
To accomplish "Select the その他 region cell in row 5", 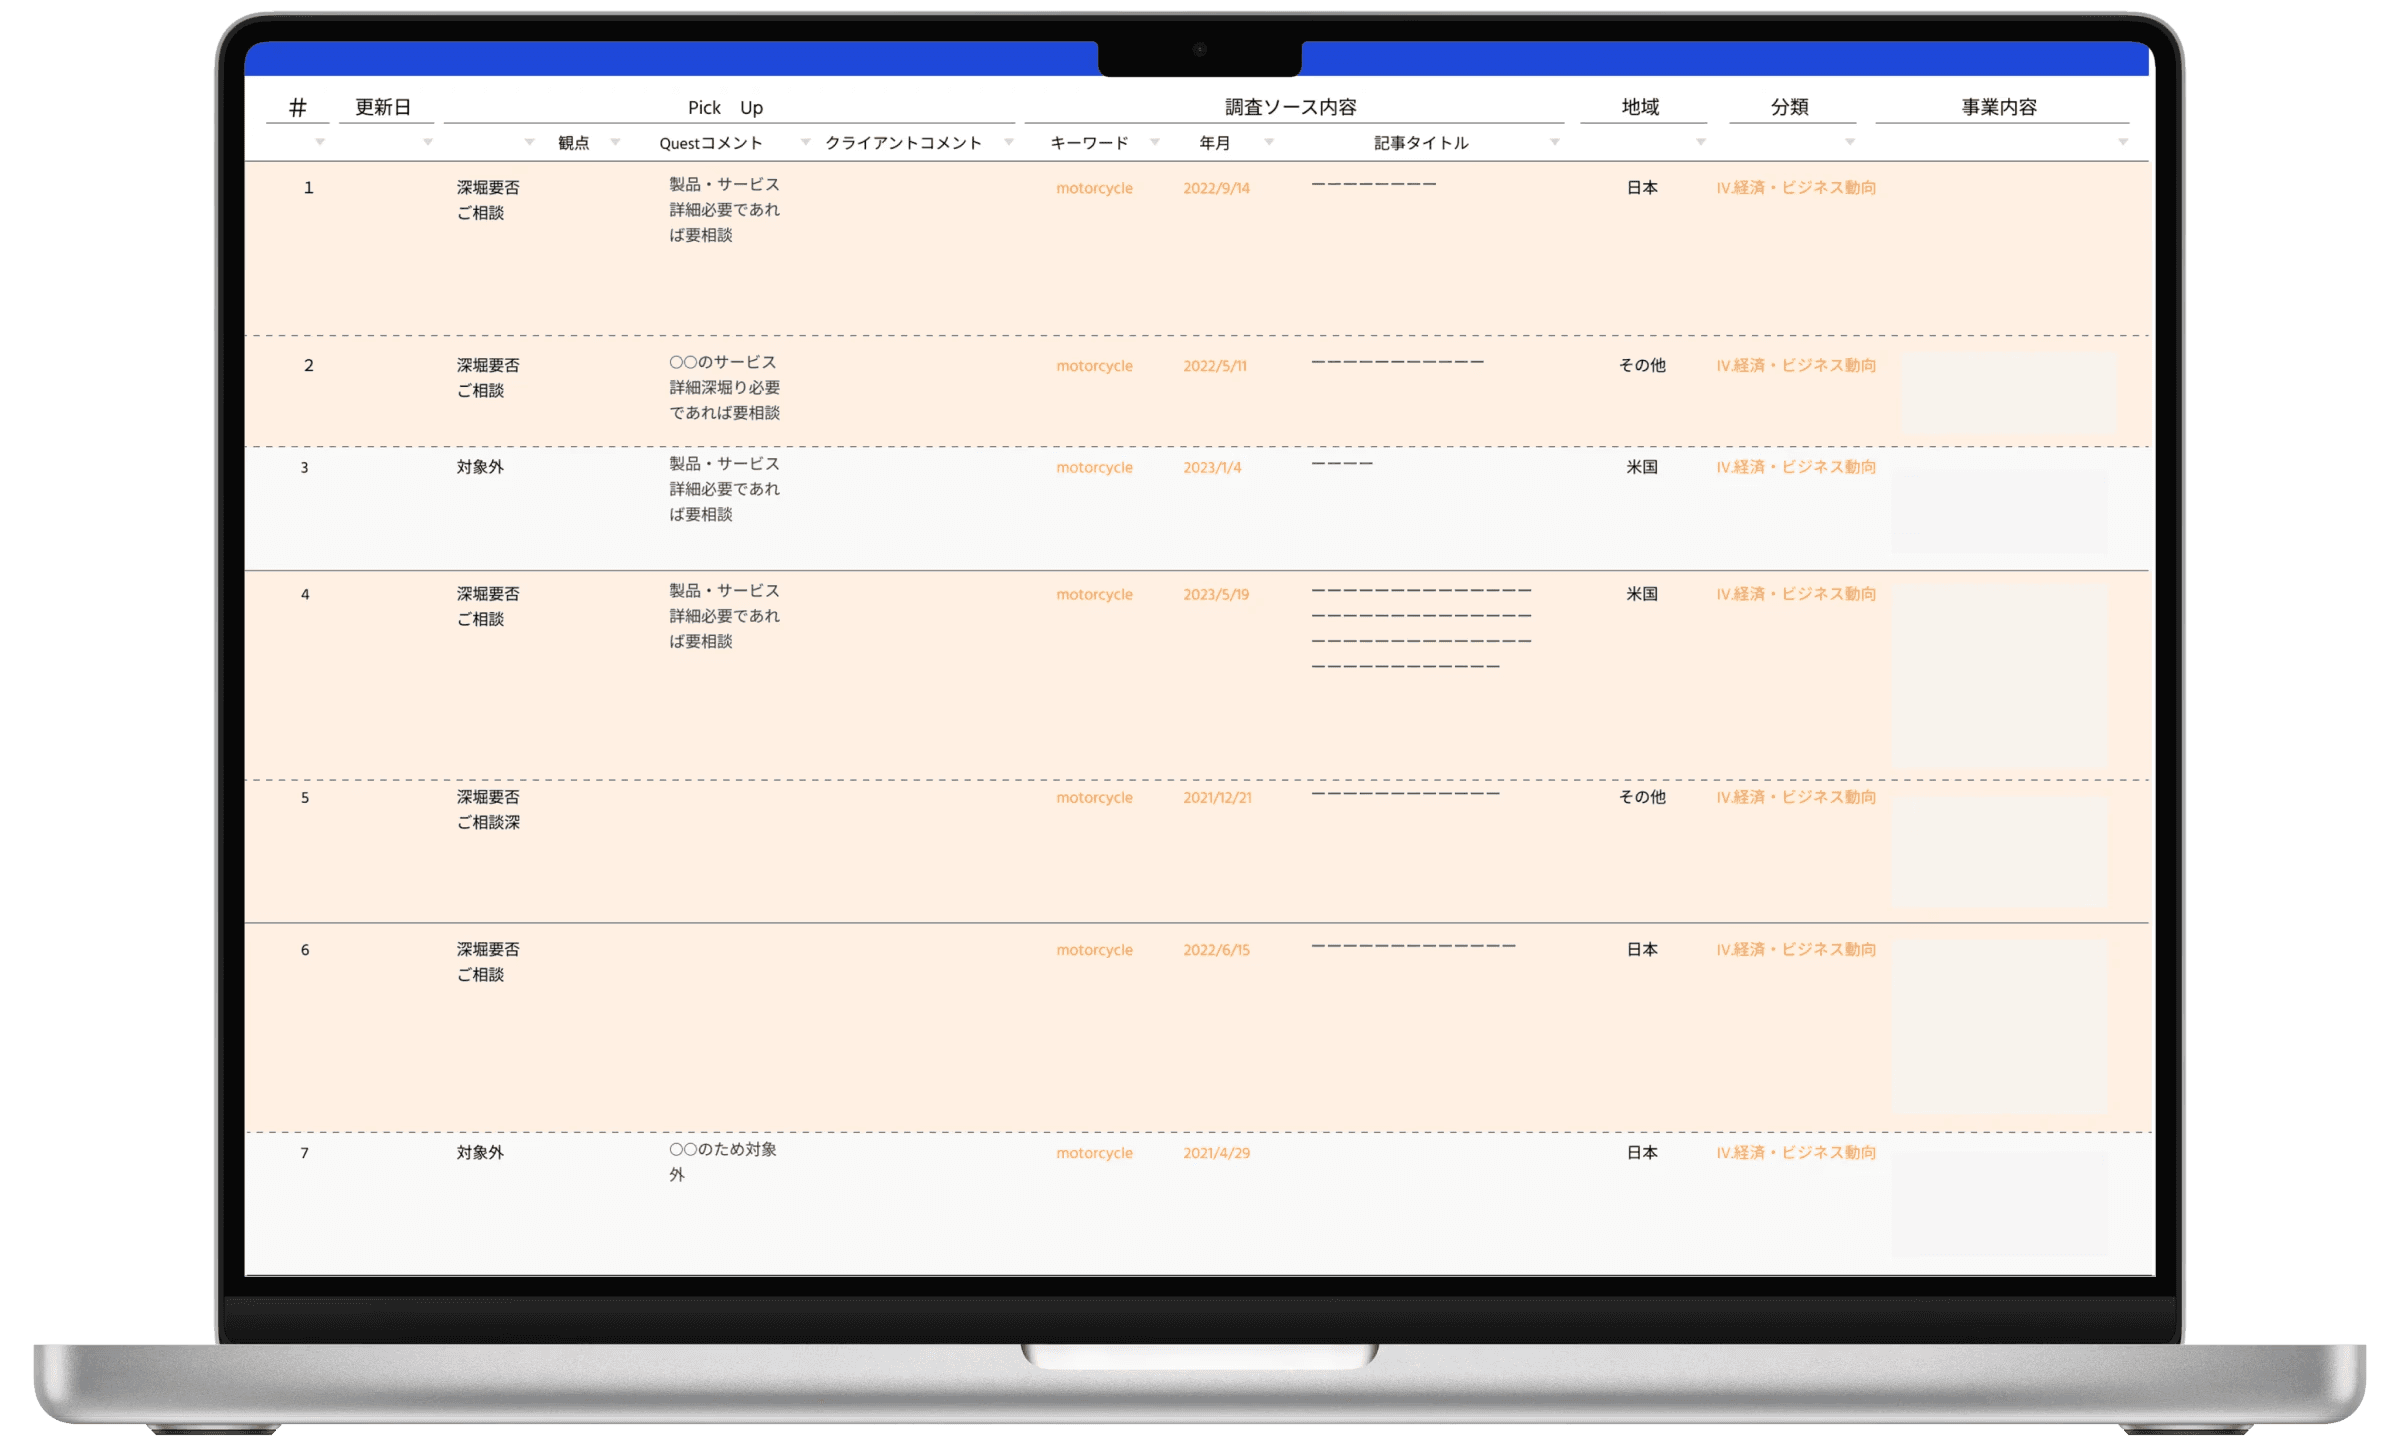I will pyautogui.click(x=1642, y=797).
